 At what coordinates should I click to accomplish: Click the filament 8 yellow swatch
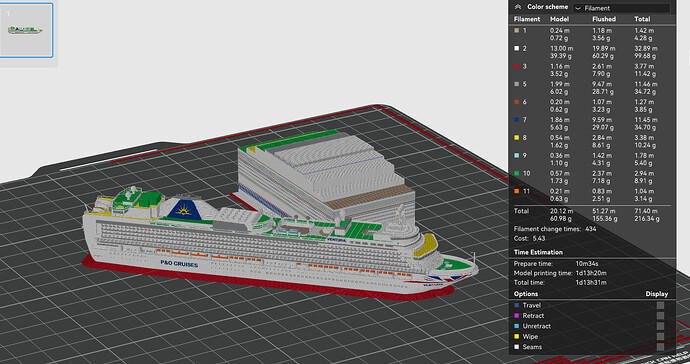point(517,138)
